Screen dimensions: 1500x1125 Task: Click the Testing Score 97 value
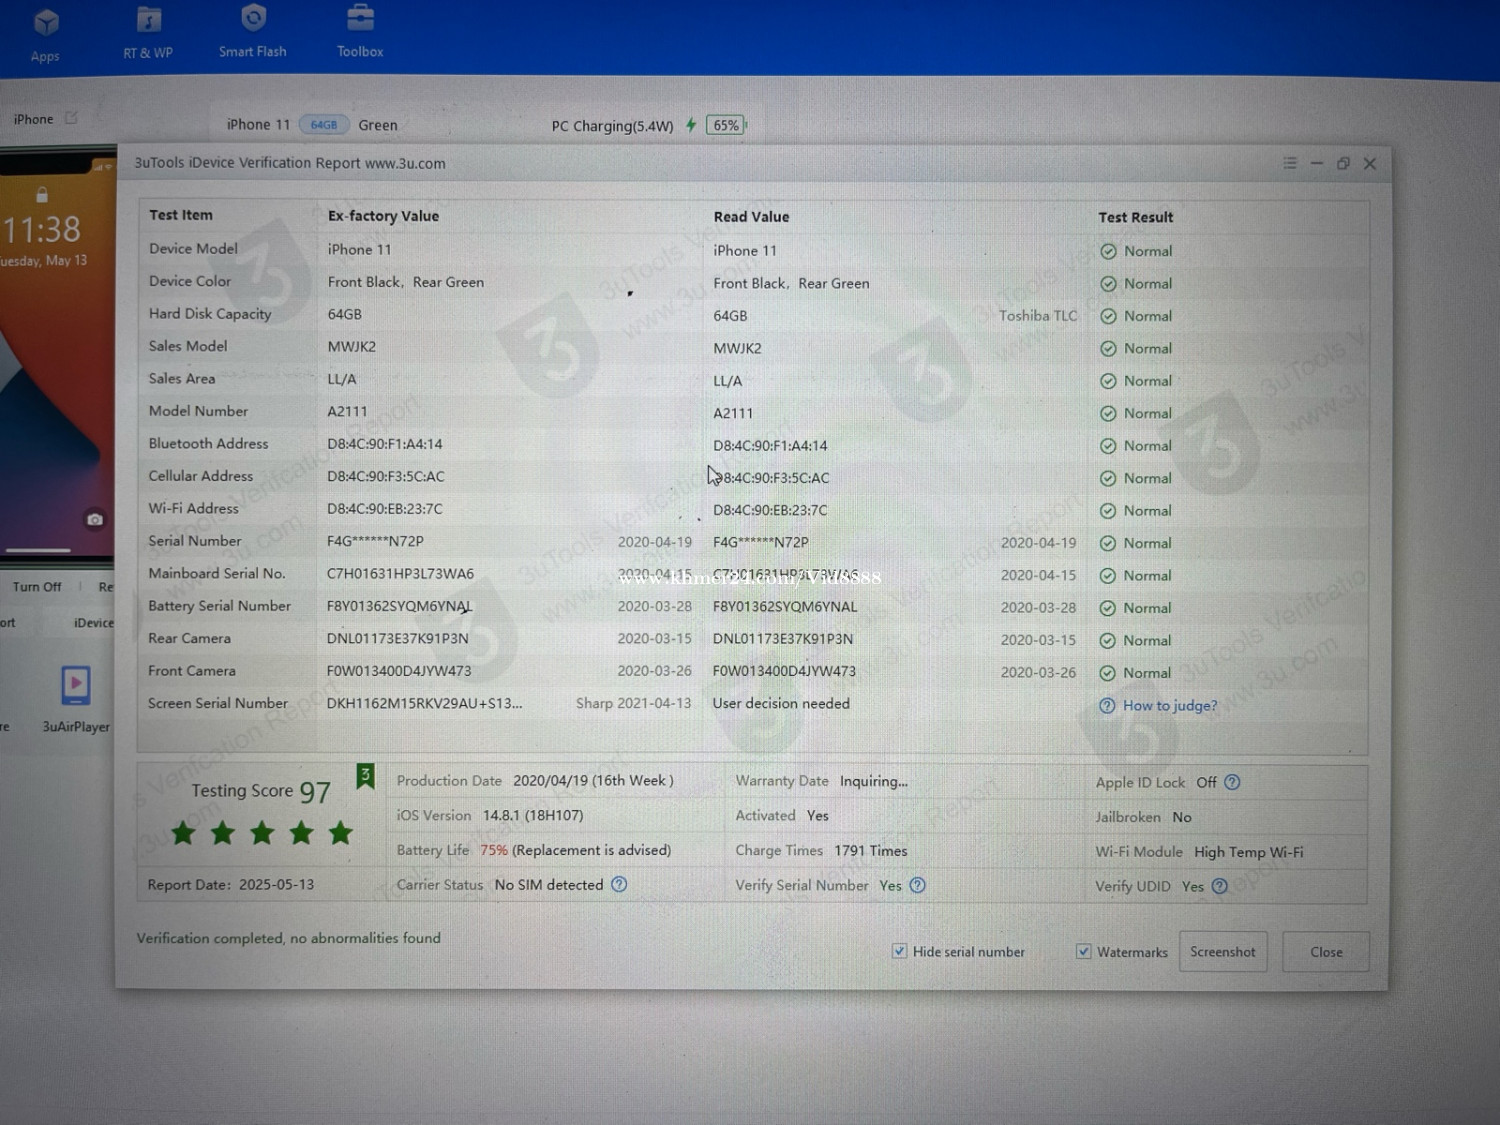click(x=315, y=792)
